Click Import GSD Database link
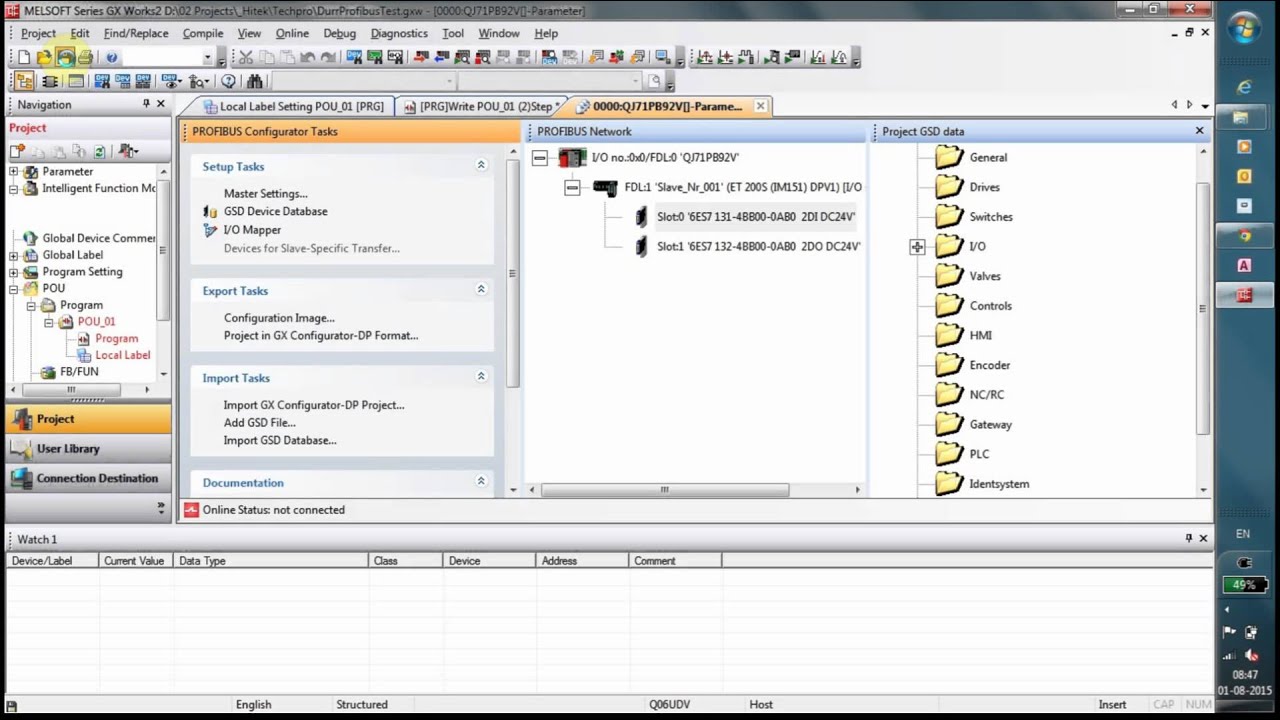Image resolution: width=1280 pixels, height=720 pixels. (x=280, y=441)
